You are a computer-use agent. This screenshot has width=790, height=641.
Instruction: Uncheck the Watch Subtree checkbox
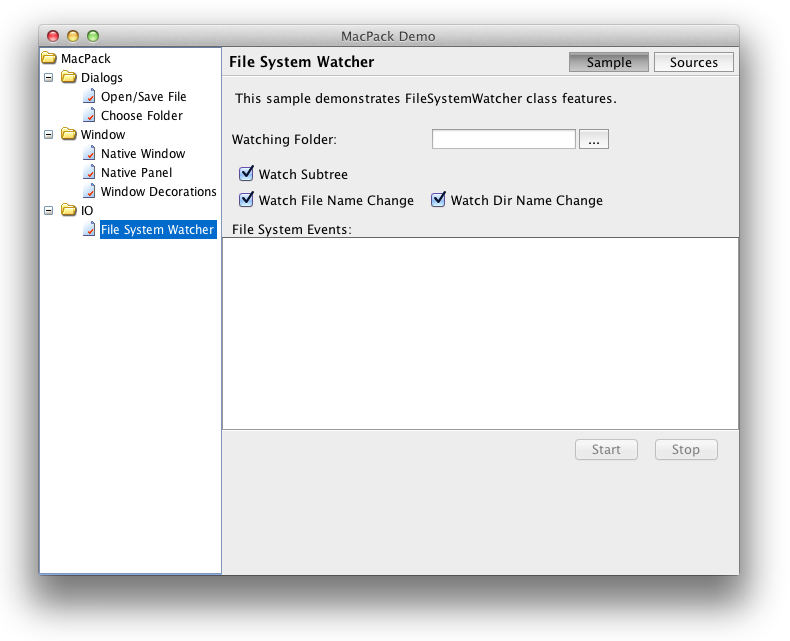click(x=246, y=173)
